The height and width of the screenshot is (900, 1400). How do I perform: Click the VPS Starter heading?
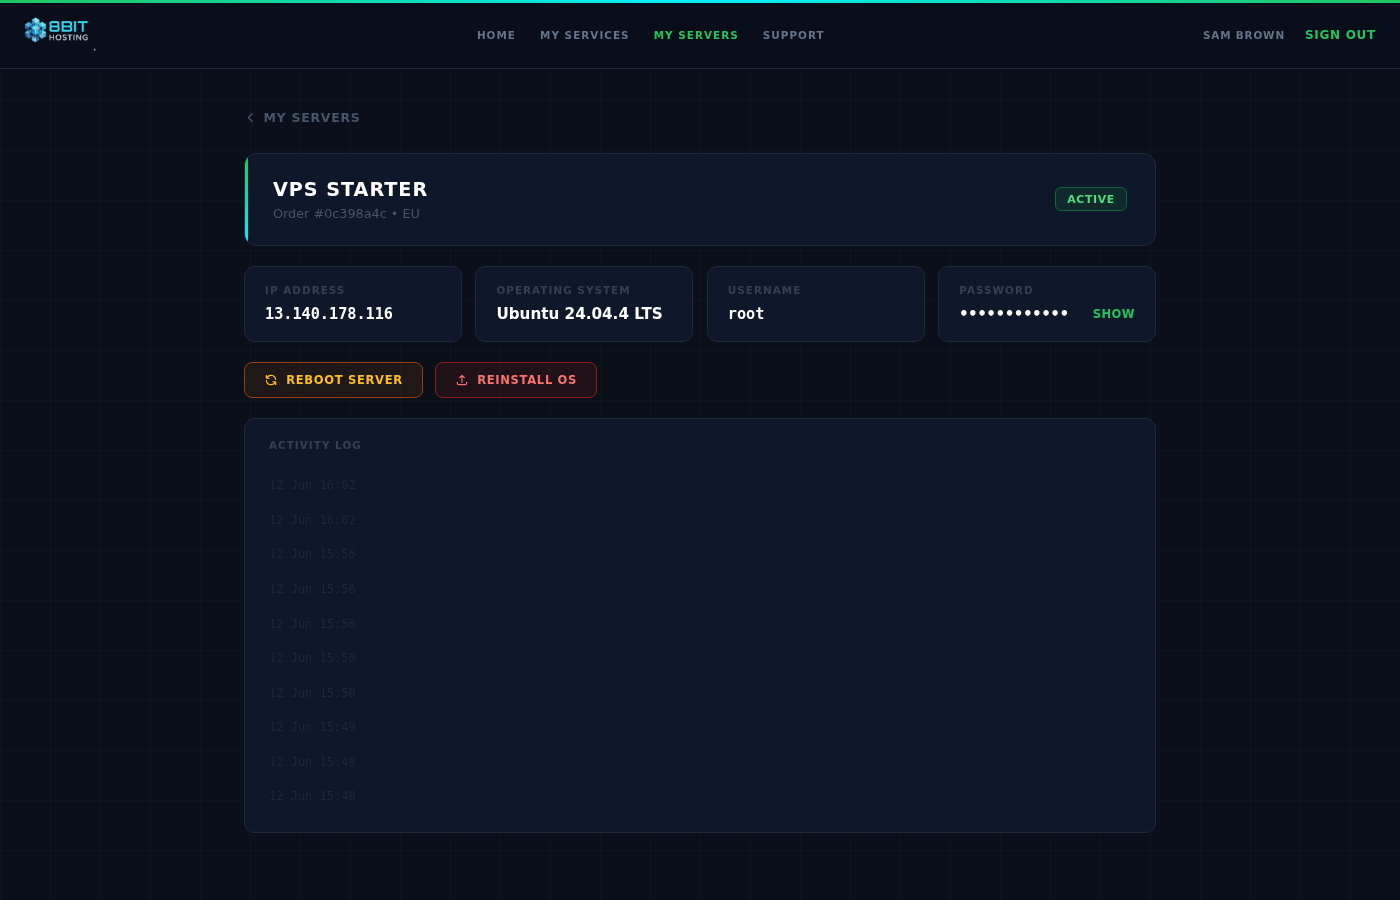pyautogui.click(x=350, y=189)
